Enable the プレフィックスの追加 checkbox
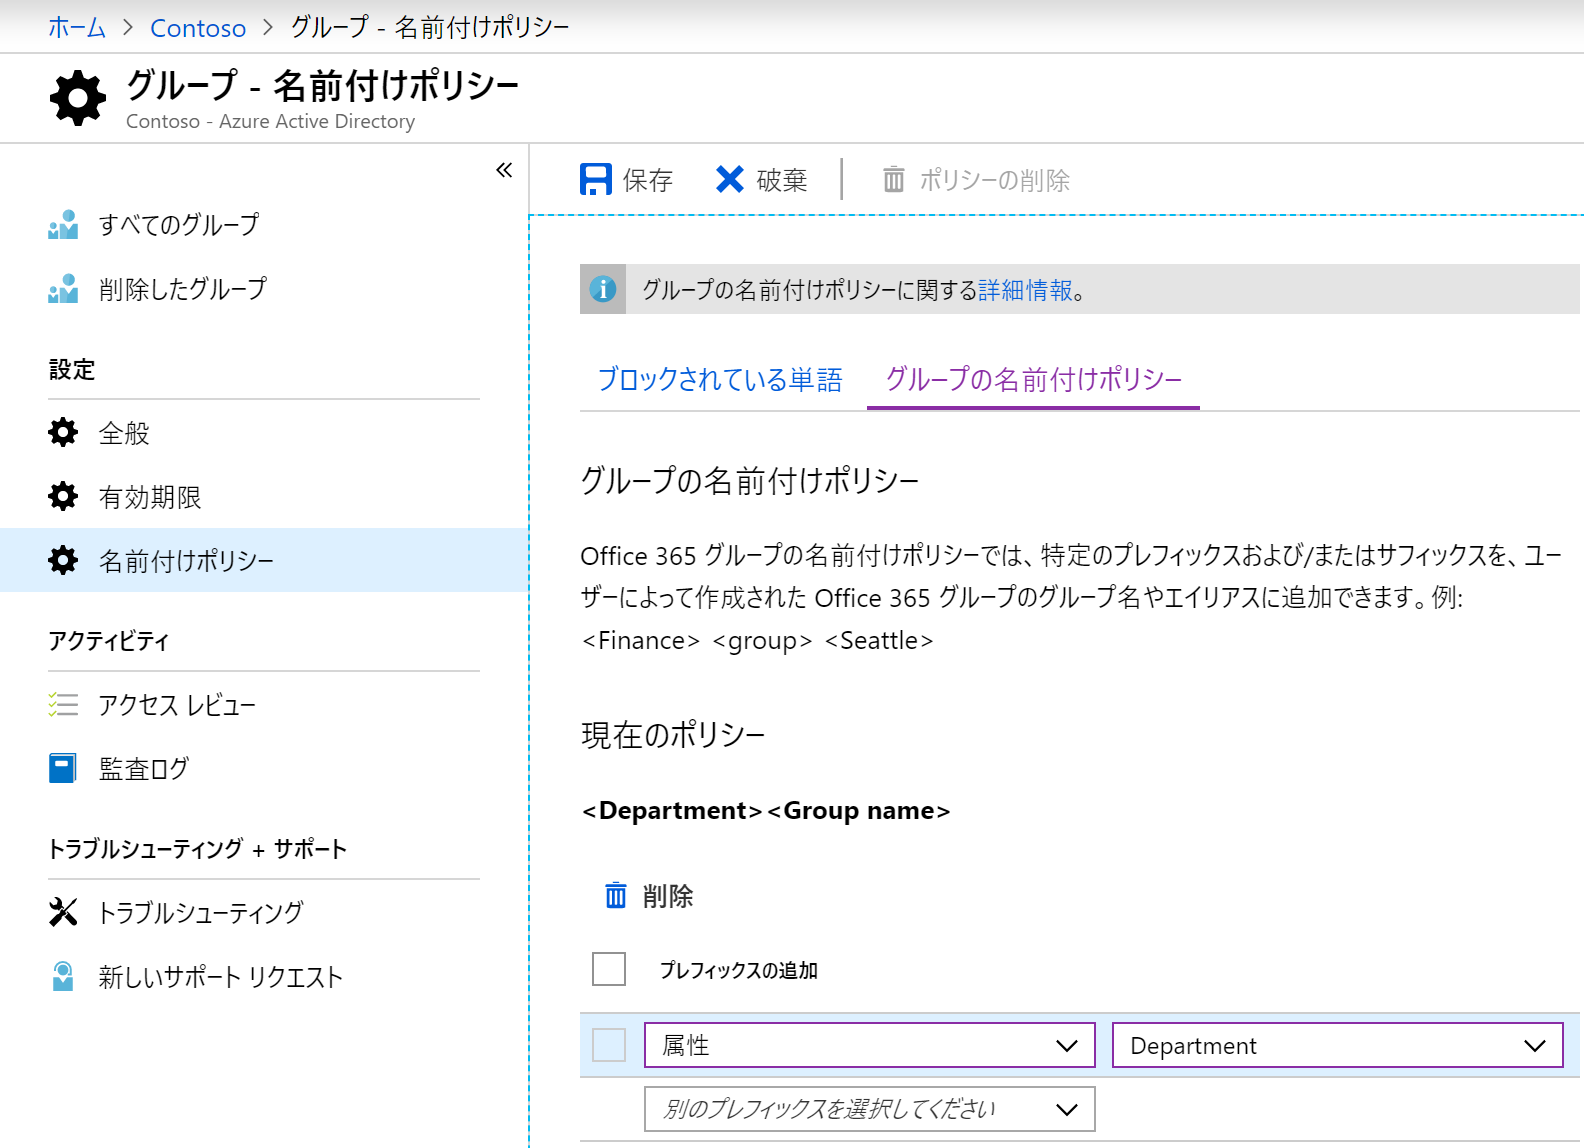 pos(609,969)
